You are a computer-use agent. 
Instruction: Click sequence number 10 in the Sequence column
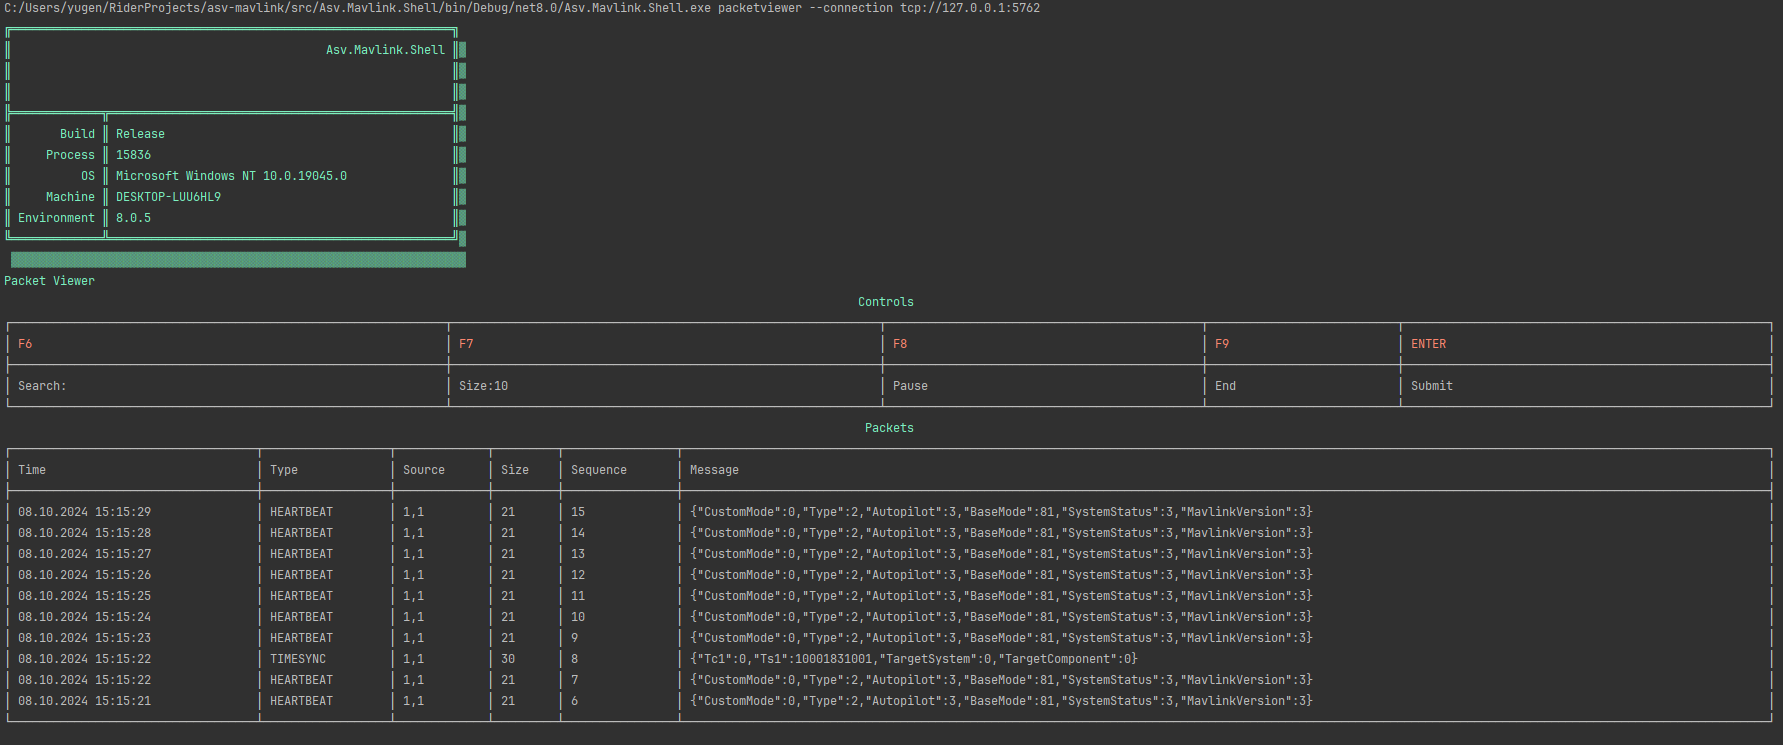point(578,617)
